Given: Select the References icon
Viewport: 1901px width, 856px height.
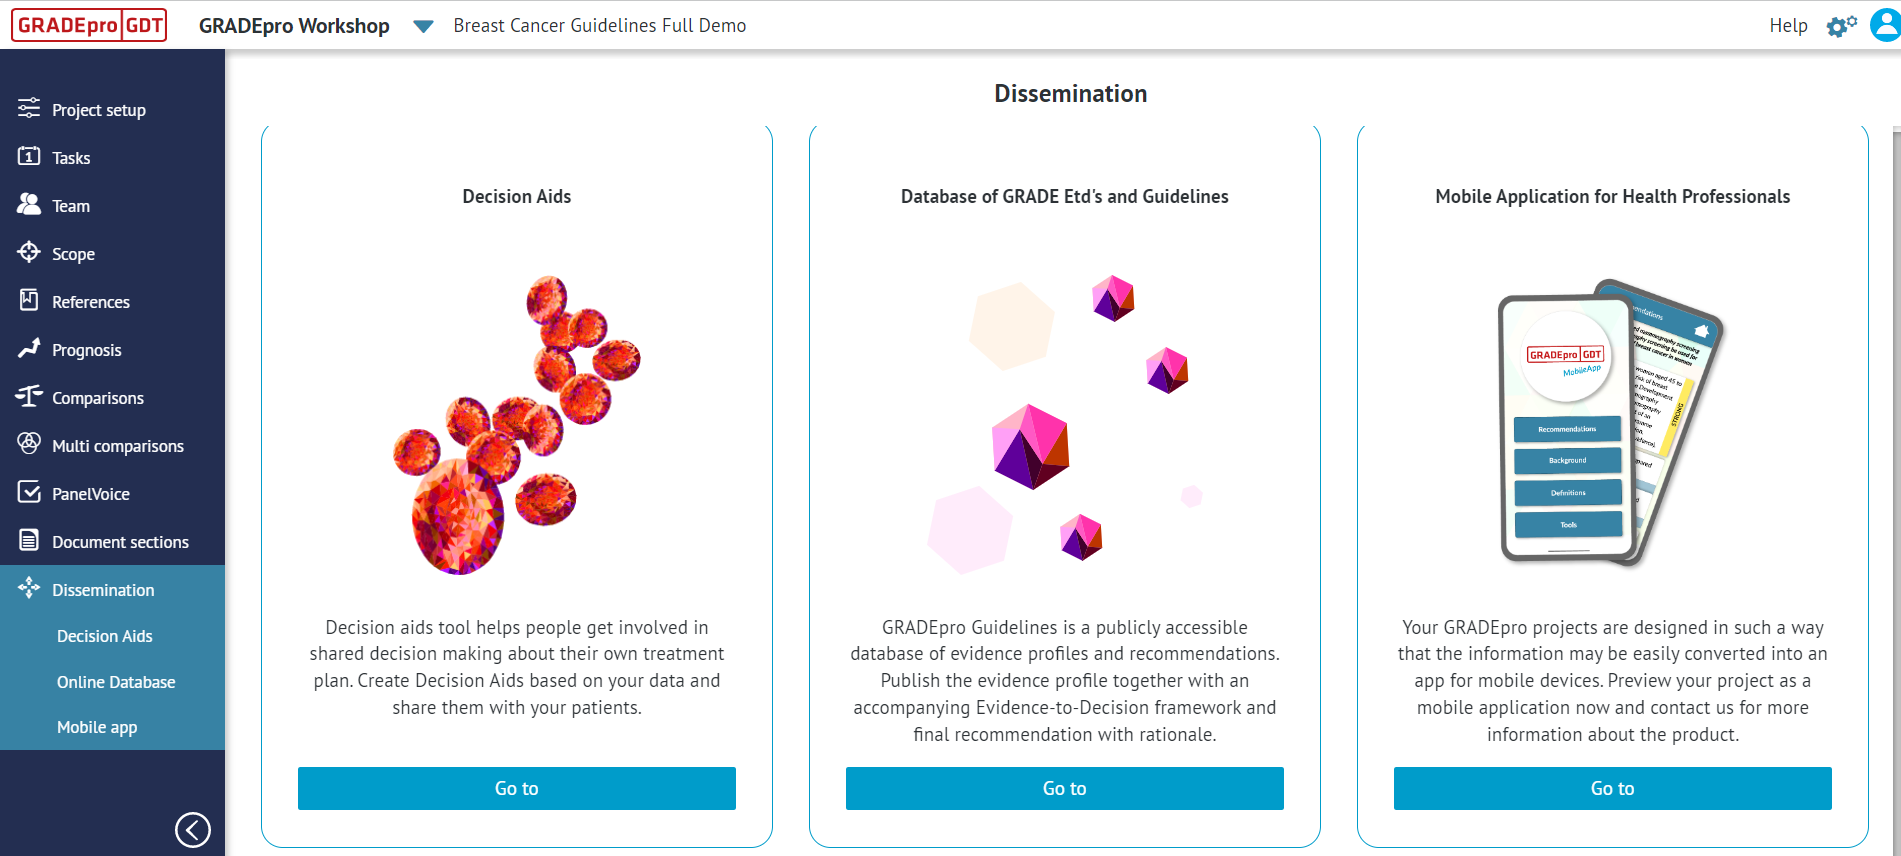Looking at the screenshot, I should click(28, 301).
